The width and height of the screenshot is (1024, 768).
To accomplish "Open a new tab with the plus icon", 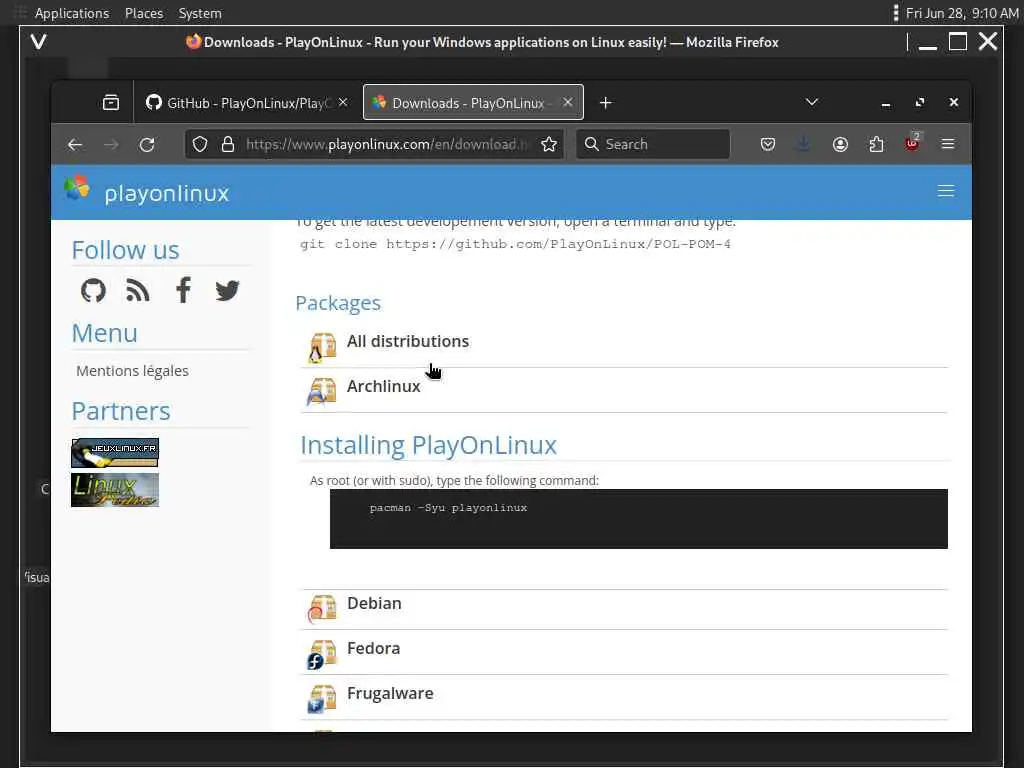I will (605, 103).
